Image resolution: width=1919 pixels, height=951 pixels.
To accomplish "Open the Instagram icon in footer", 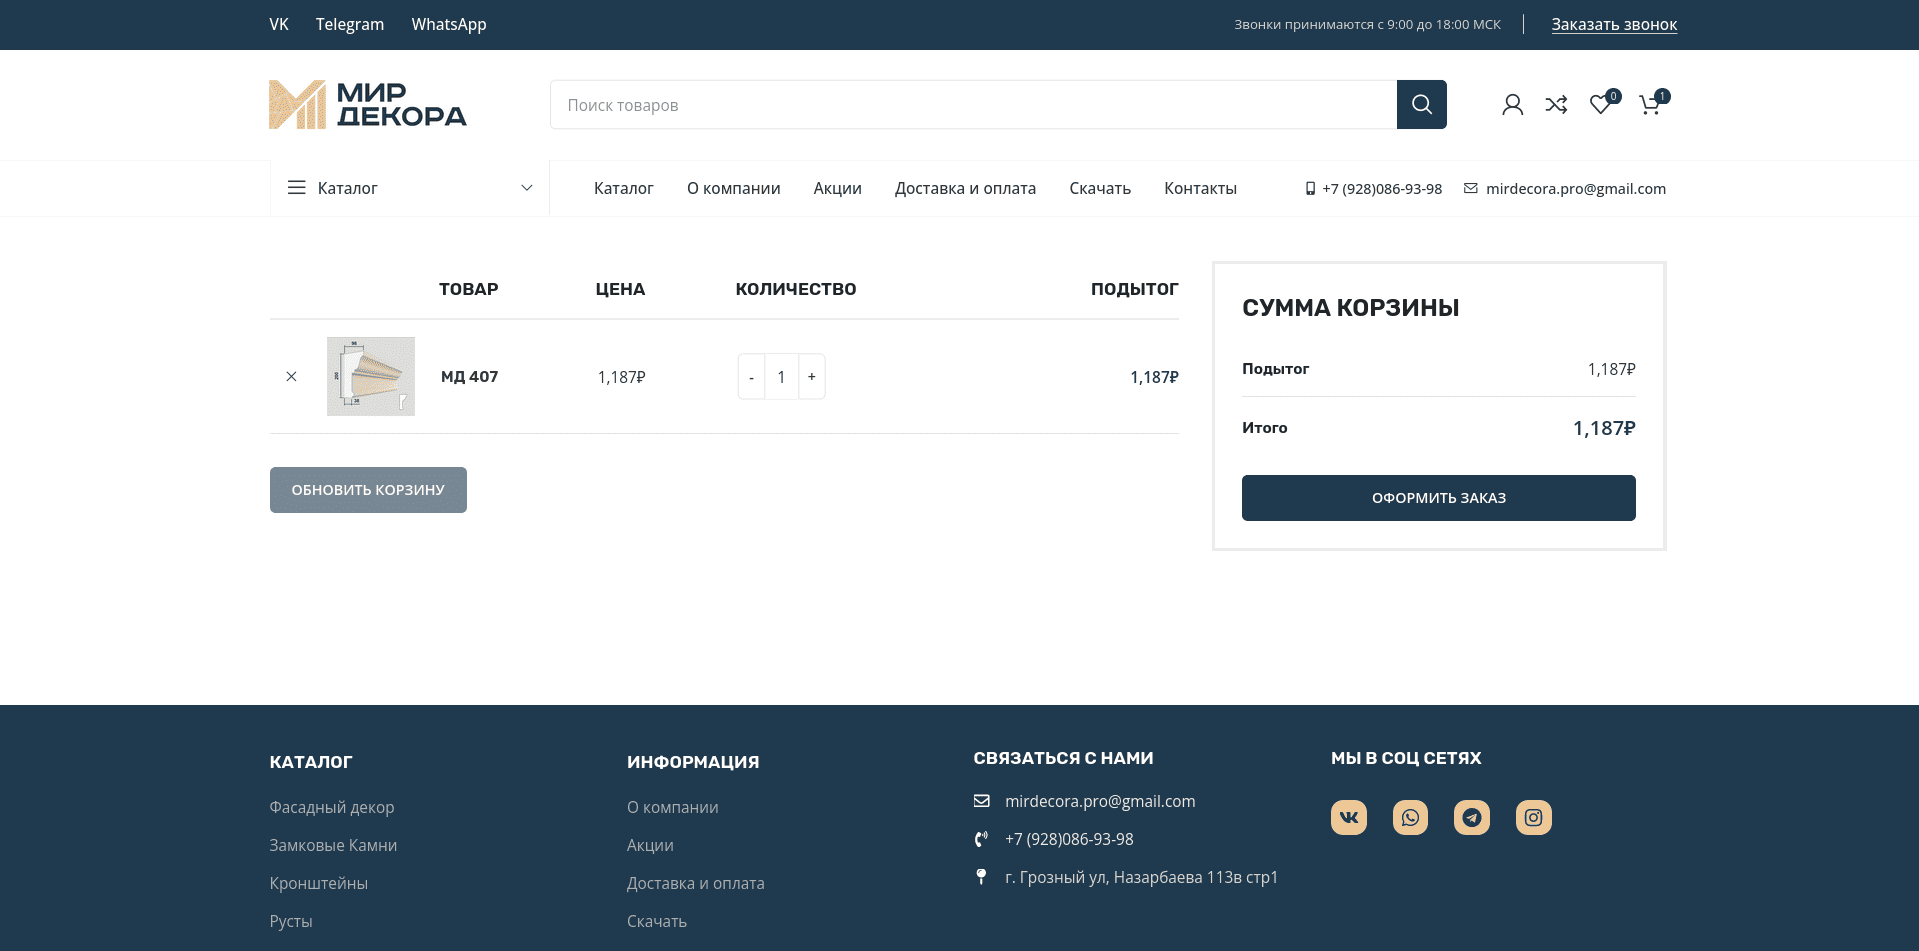I will tap(1534, 818).
